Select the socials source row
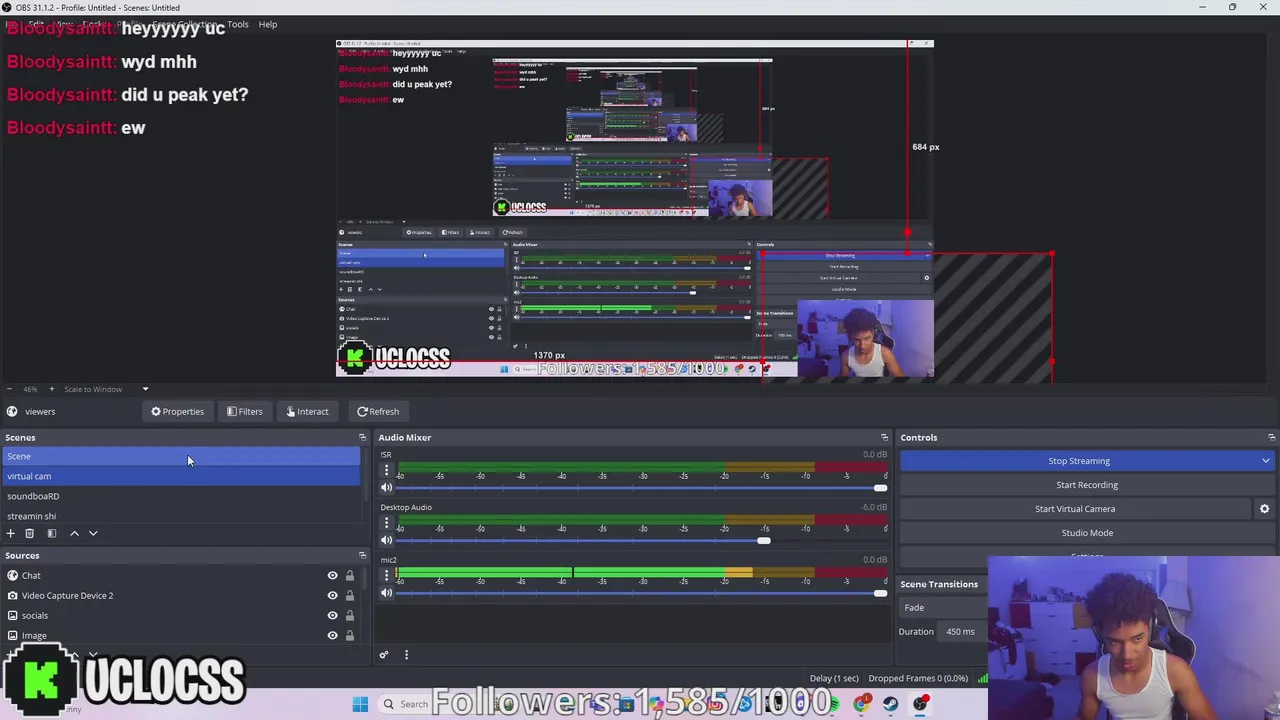 182,616
